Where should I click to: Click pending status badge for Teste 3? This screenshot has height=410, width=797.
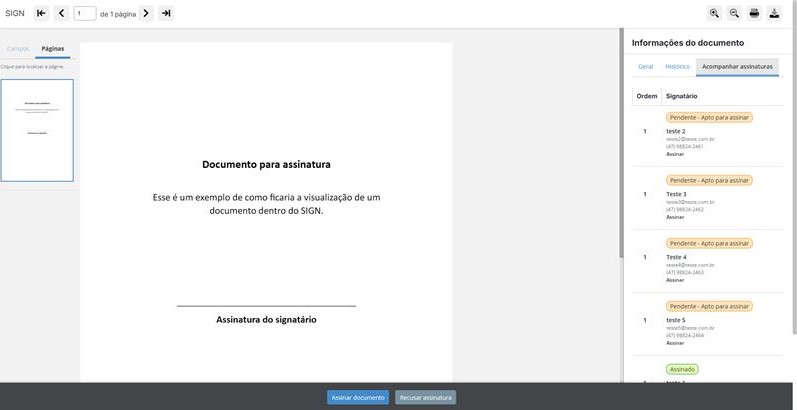pos(709,180)
